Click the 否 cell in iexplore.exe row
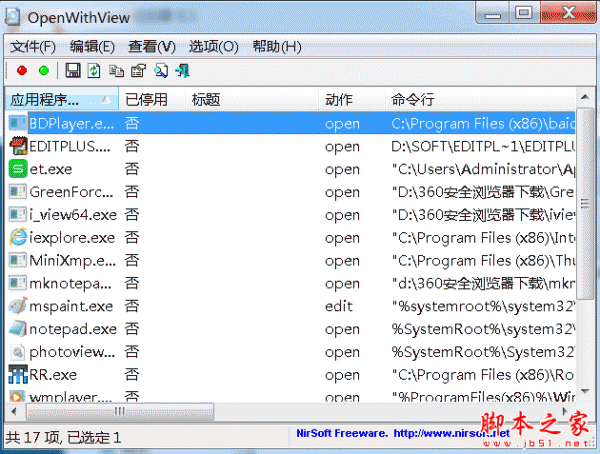Viewport: 600px width, 454px height. click(x=132, y=238)
